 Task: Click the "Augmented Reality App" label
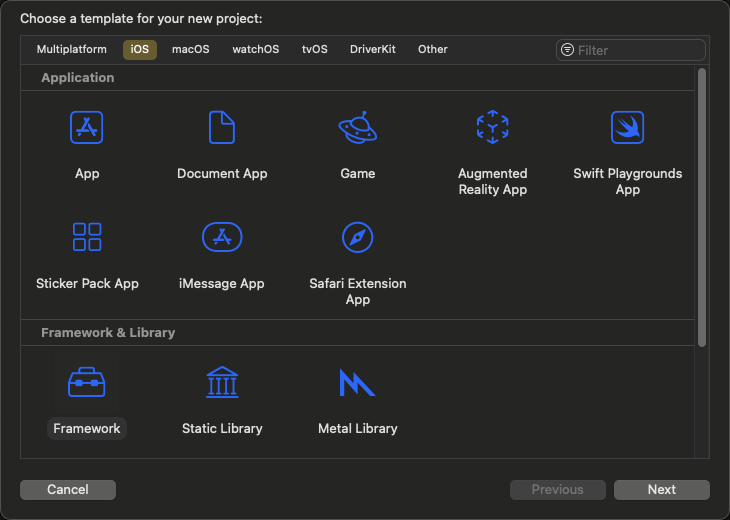point(493,182)
